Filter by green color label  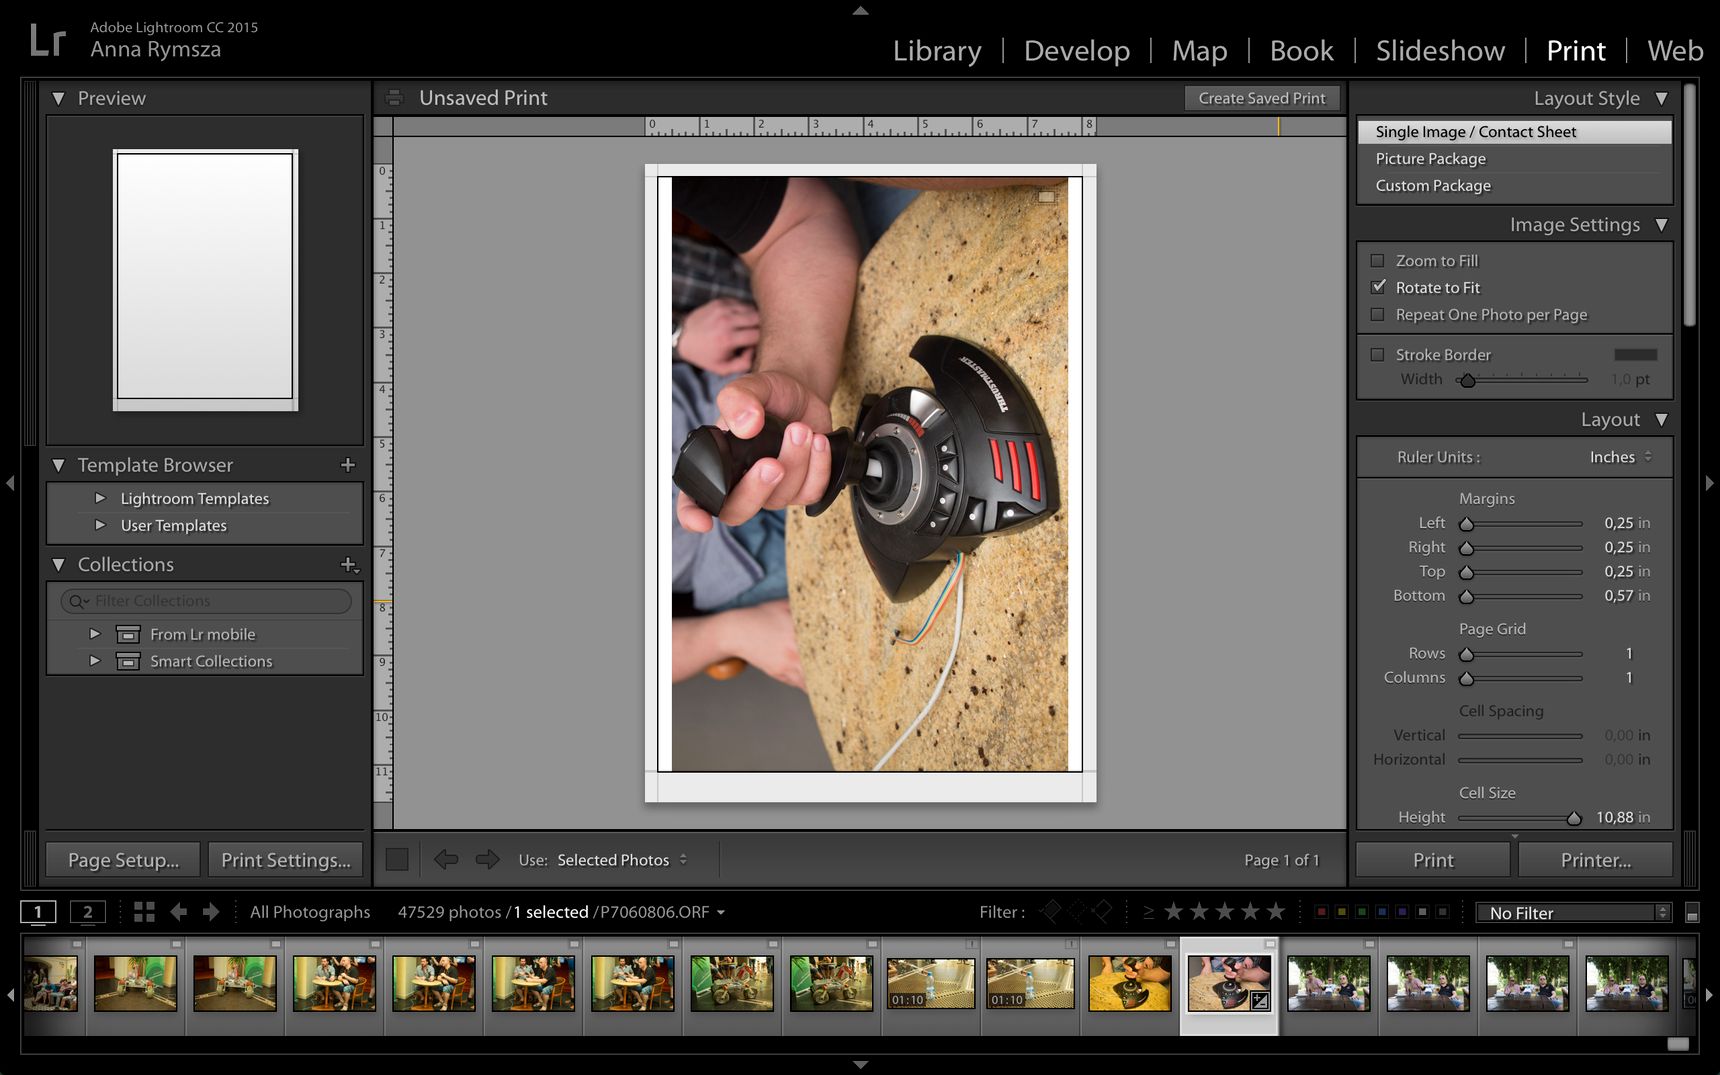(1362, 912)
